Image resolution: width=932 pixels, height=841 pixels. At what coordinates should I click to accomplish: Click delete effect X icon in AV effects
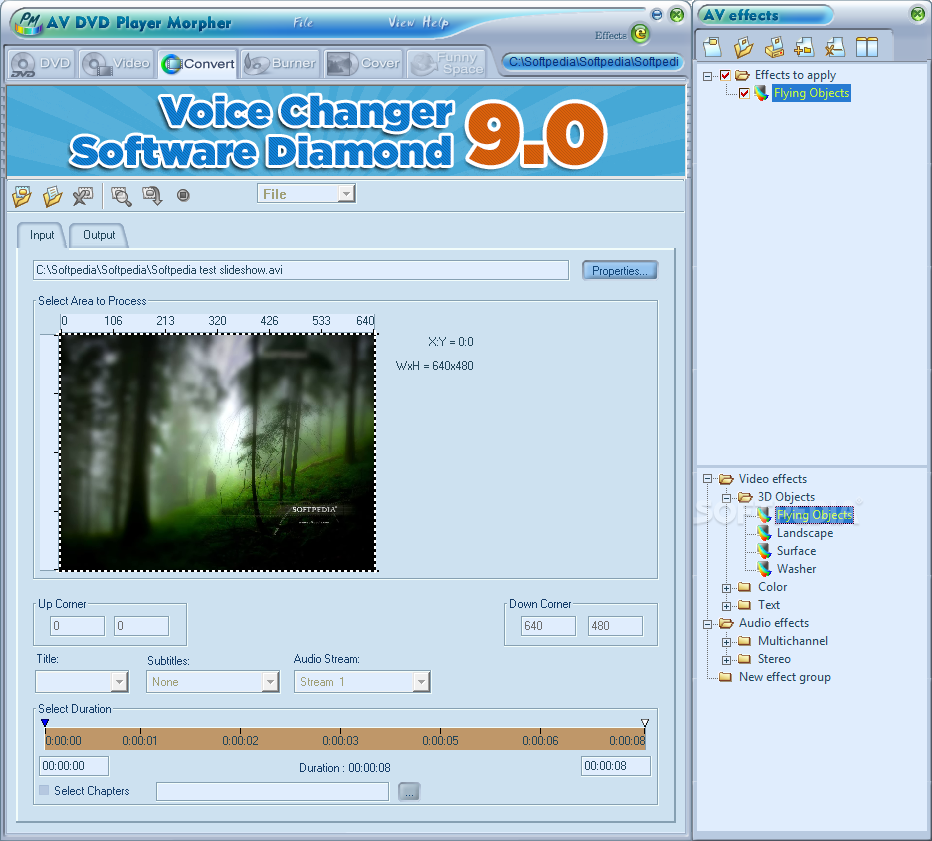tap(835, 47)
